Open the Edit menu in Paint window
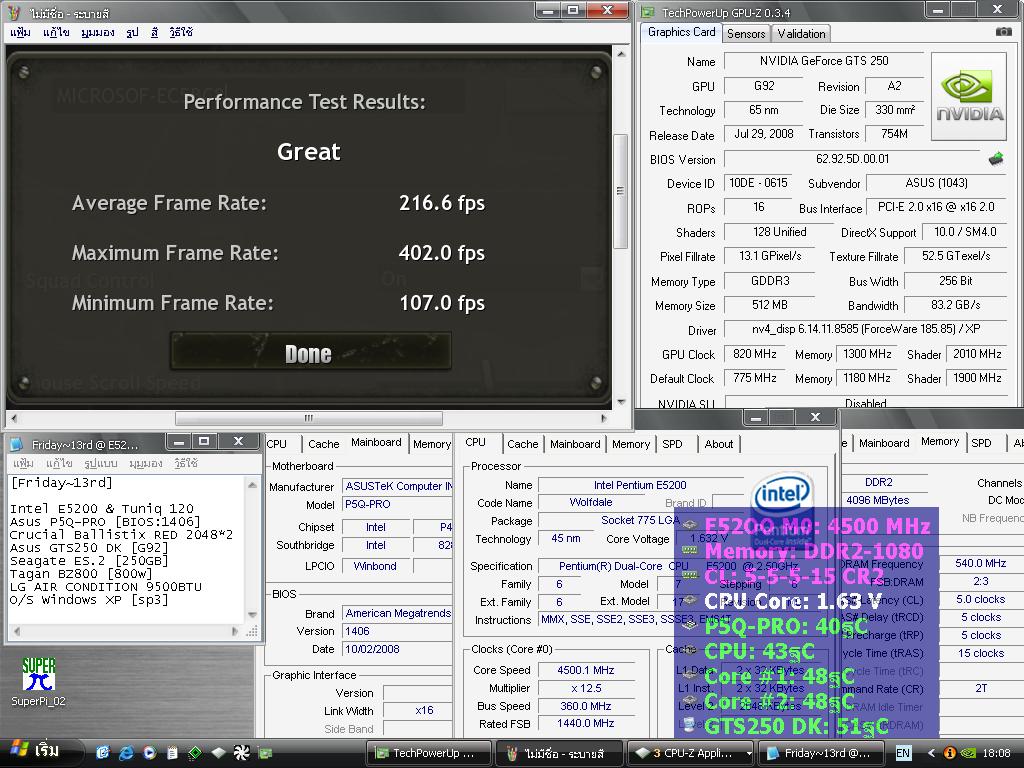 point(56,33)
